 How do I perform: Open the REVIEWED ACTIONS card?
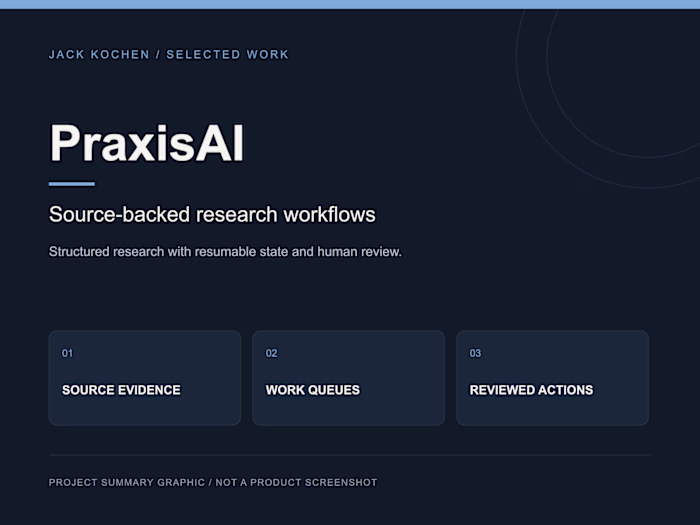(x=552, y=378)
